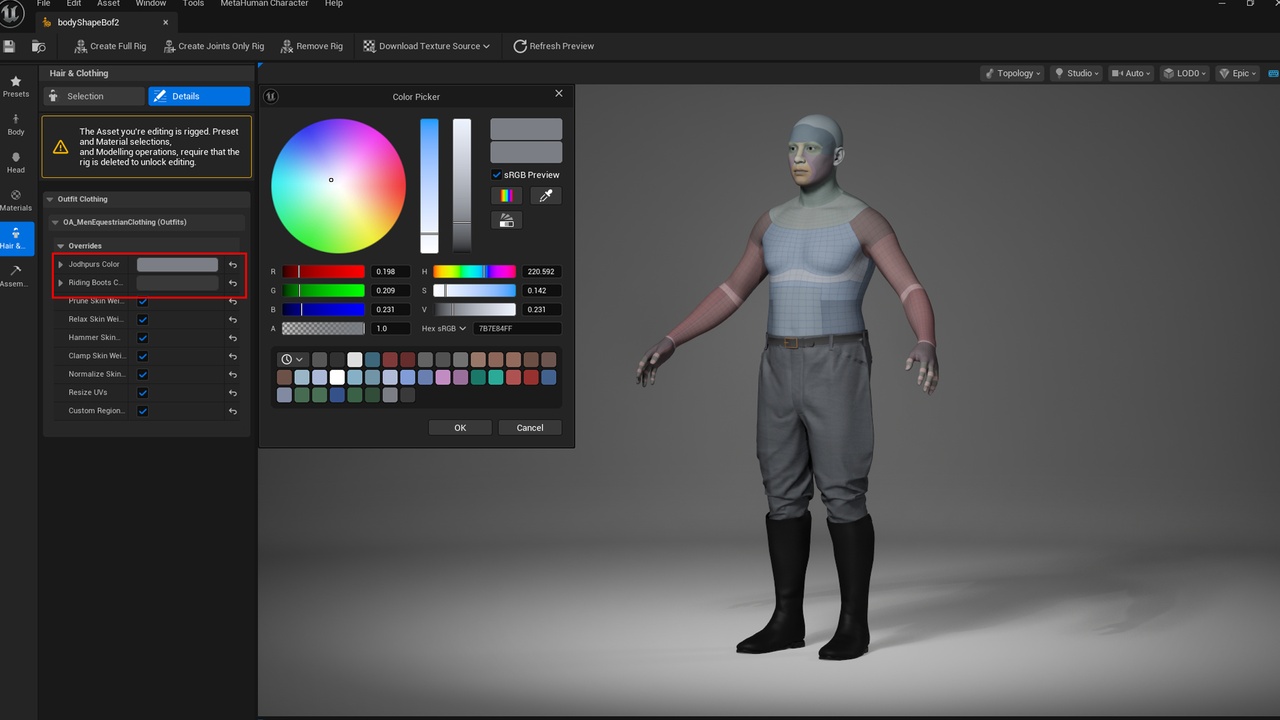Open the Auto camera dropdown
Screen dimensions: 1280x720
[x=1132, y=73]
